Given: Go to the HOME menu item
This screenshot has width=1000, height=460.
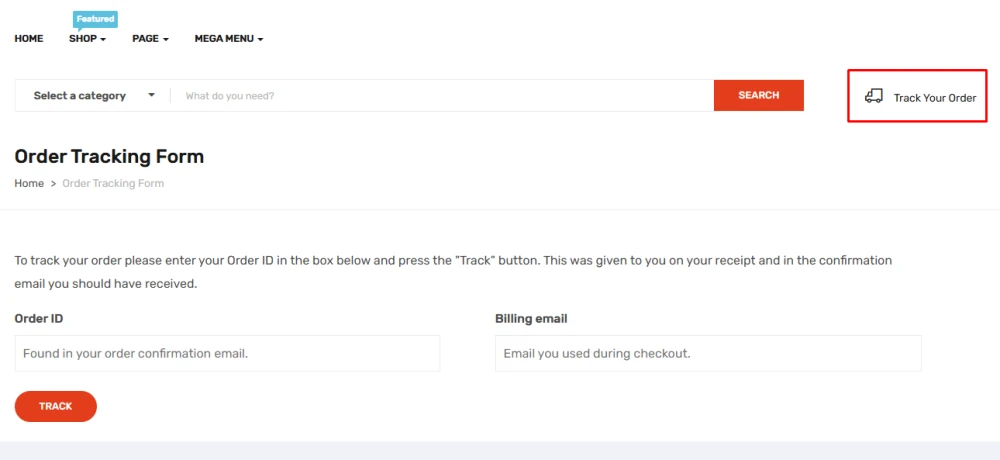Looking at the screenshot, I should [29, 39].
